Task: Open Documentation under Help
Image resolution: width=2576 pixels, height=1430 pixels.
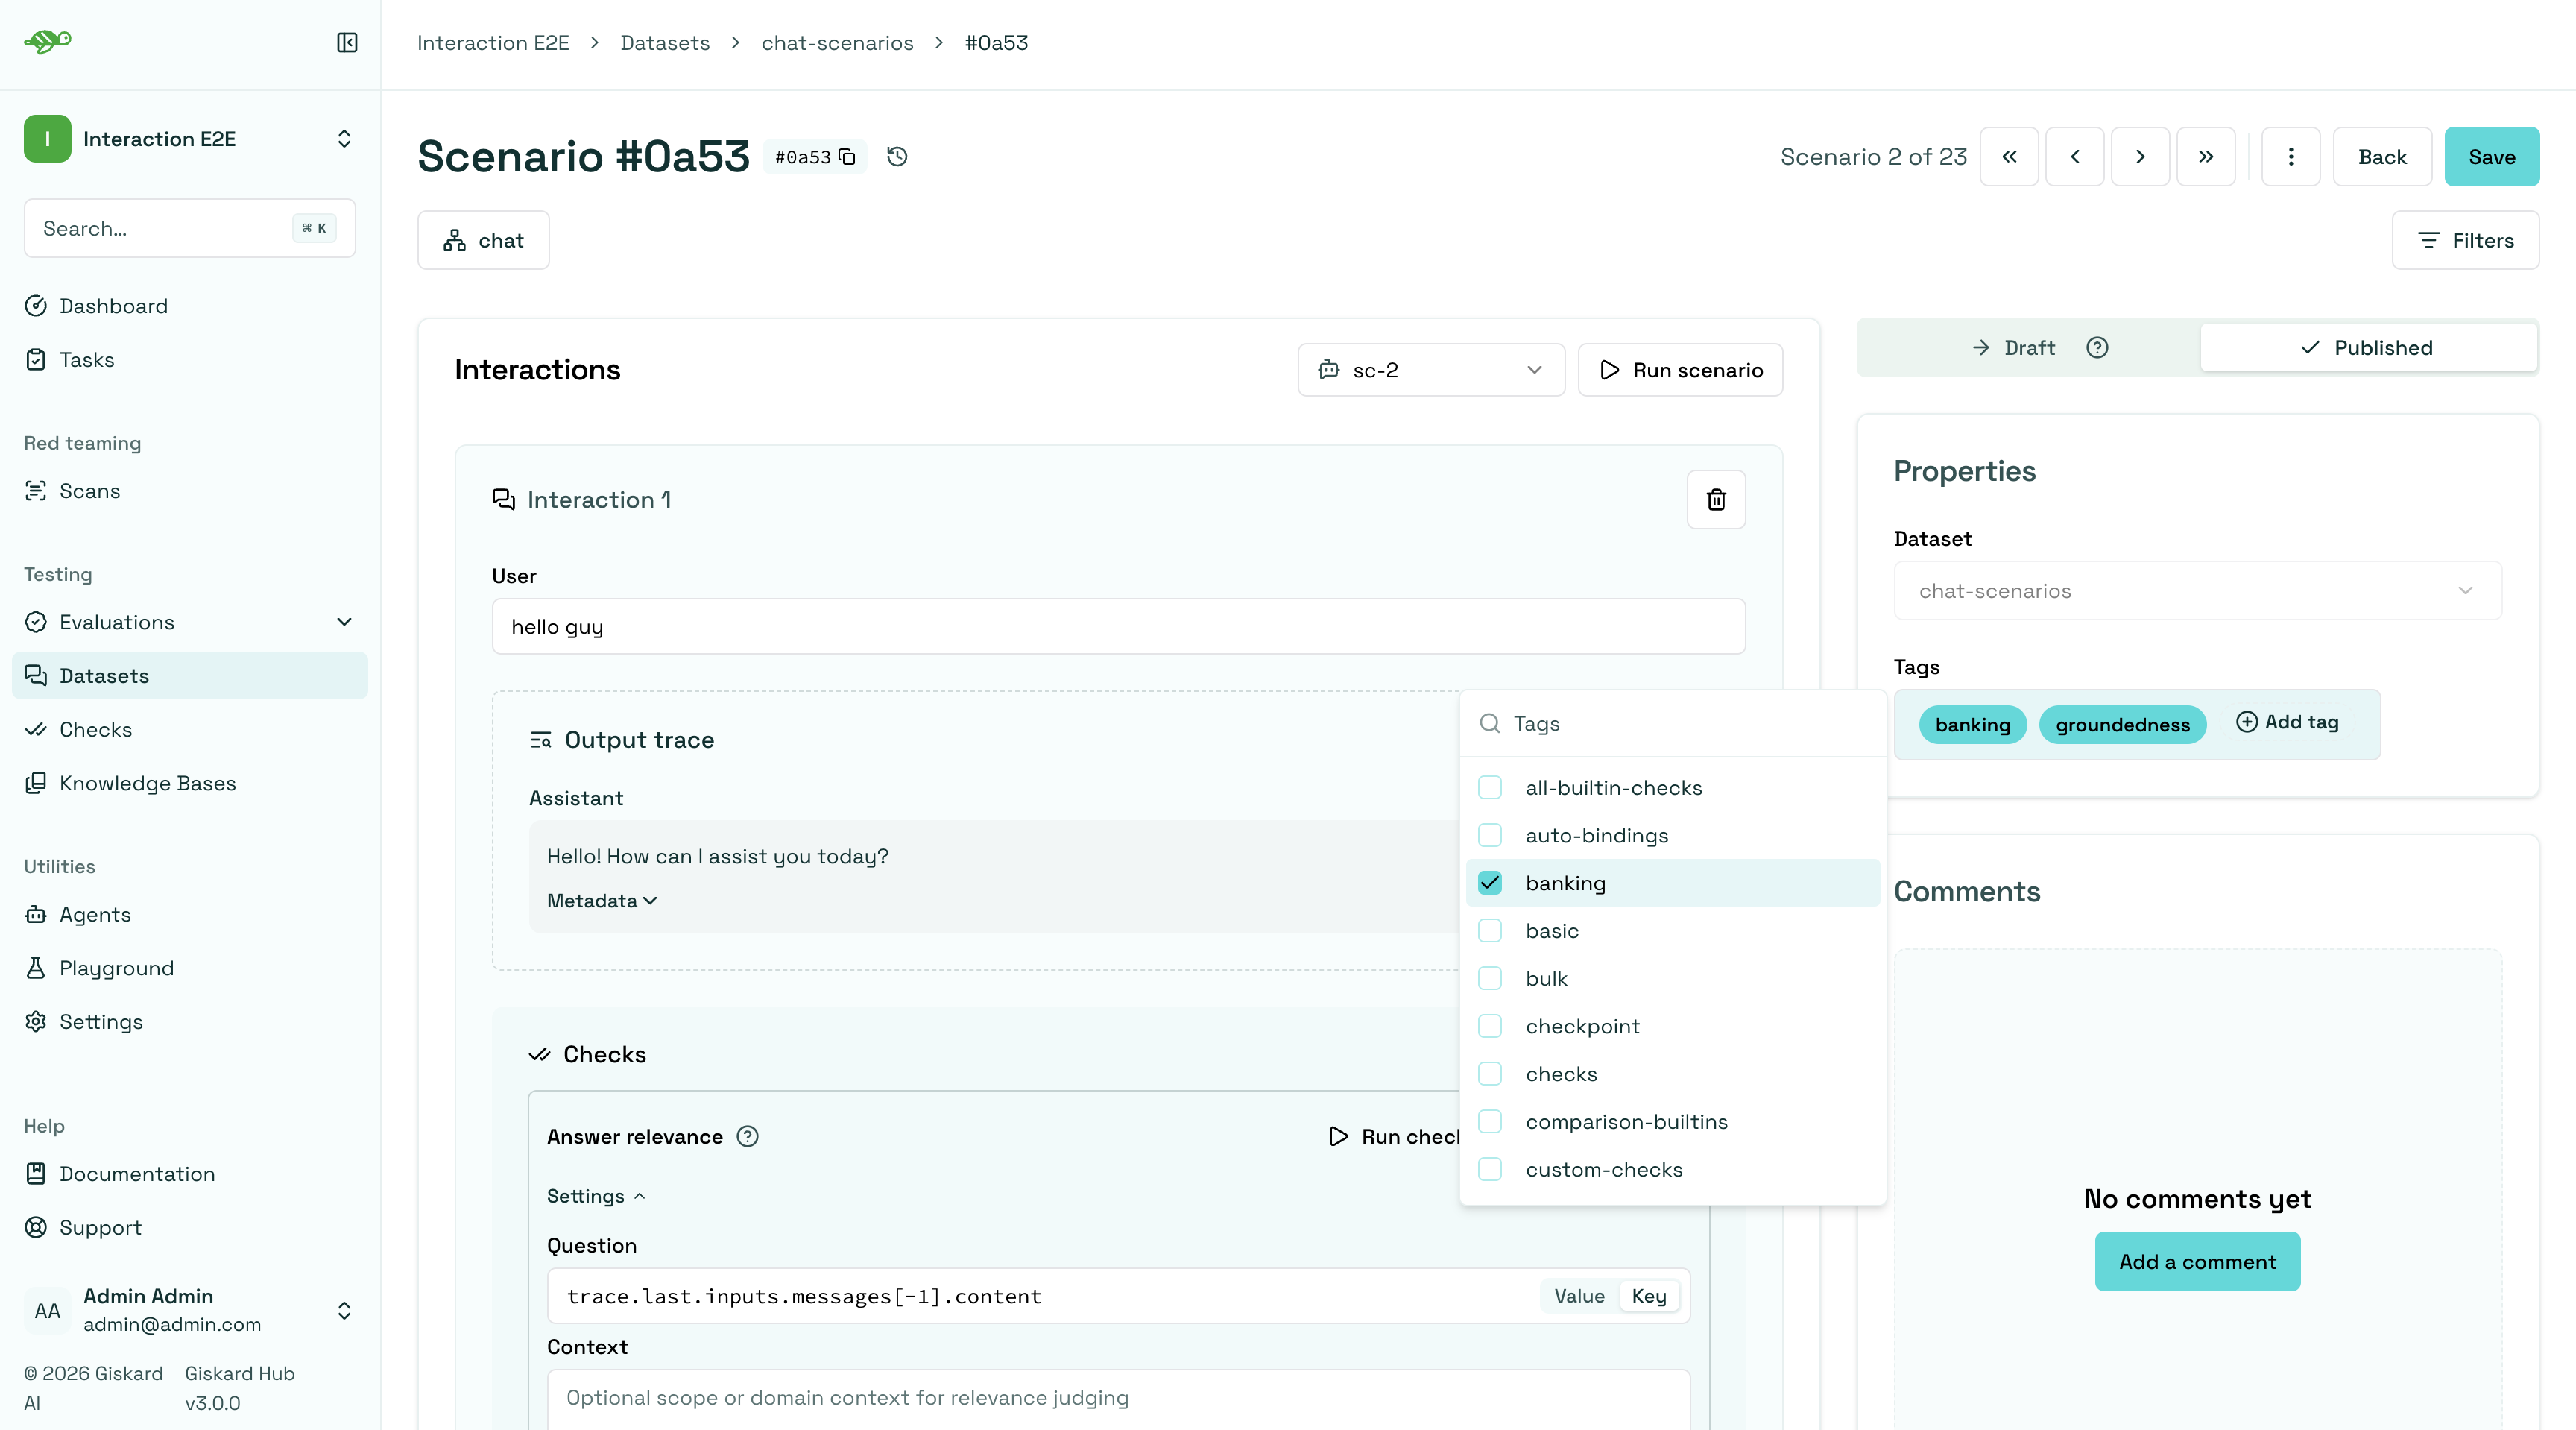Action: [x=190, y=1174]
